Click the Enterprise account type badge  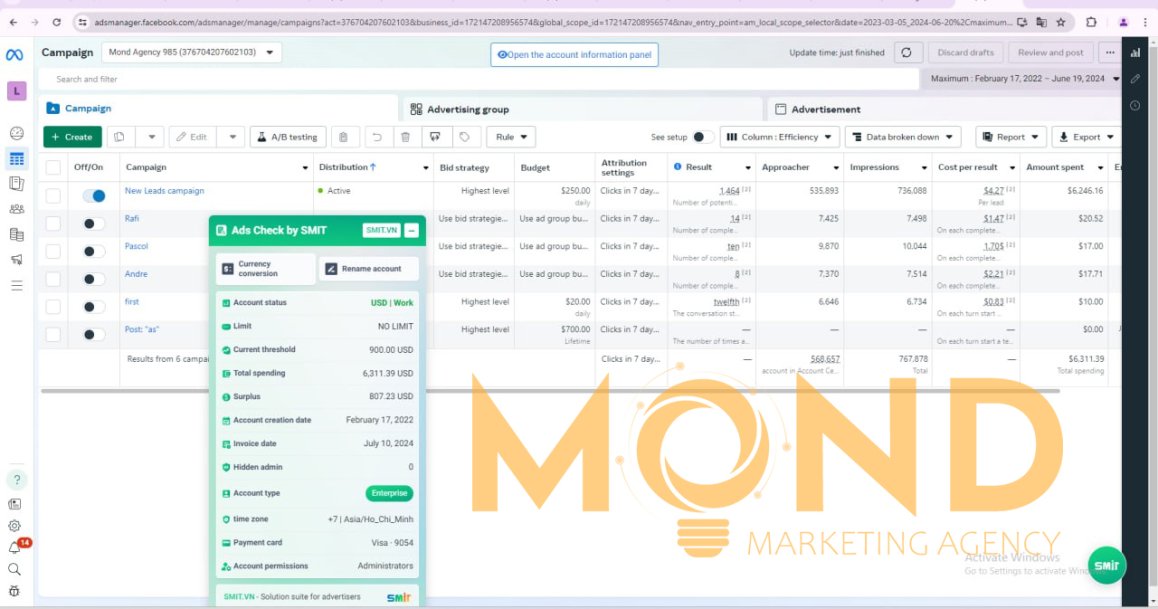coord(389,493)
